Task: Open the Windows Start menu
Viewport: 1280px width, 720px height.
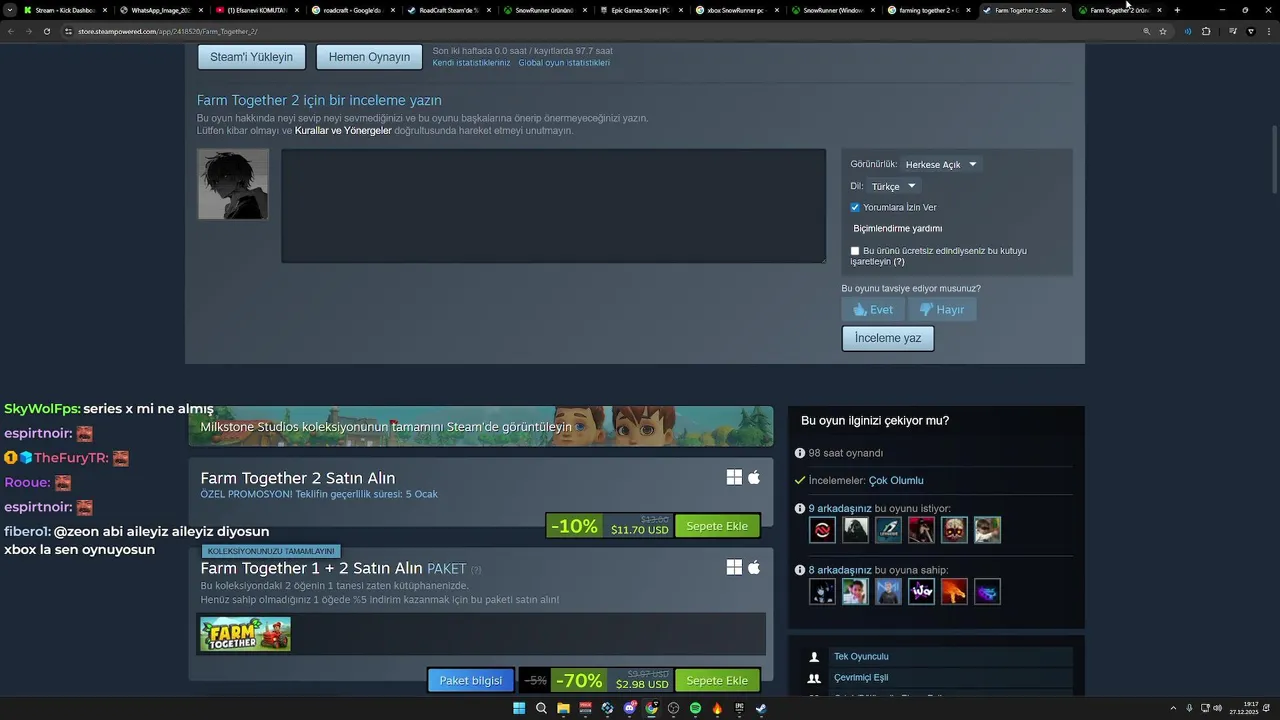Action: [x=519, y=708]
